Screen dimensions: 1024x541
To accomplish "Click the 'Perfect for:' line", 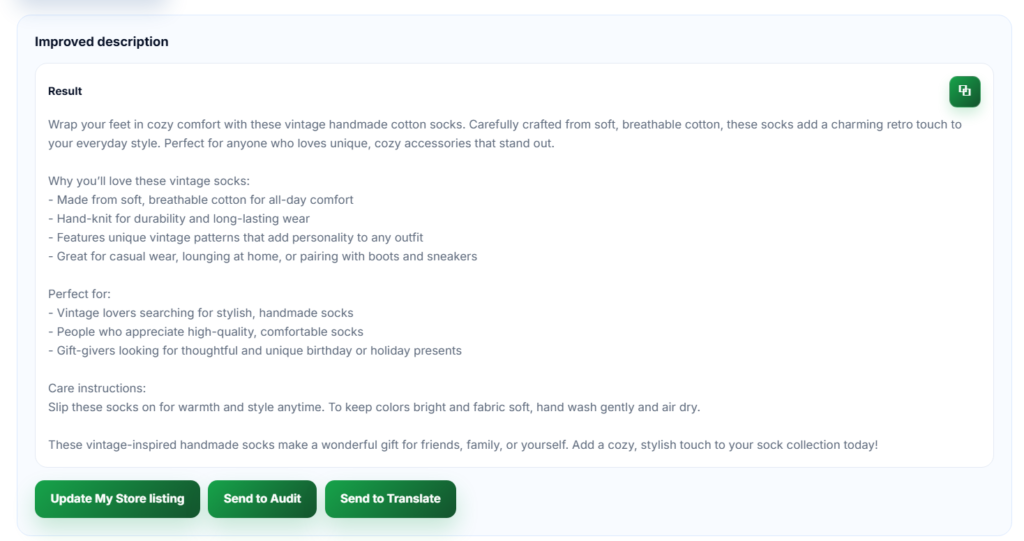I will [79, 294].
